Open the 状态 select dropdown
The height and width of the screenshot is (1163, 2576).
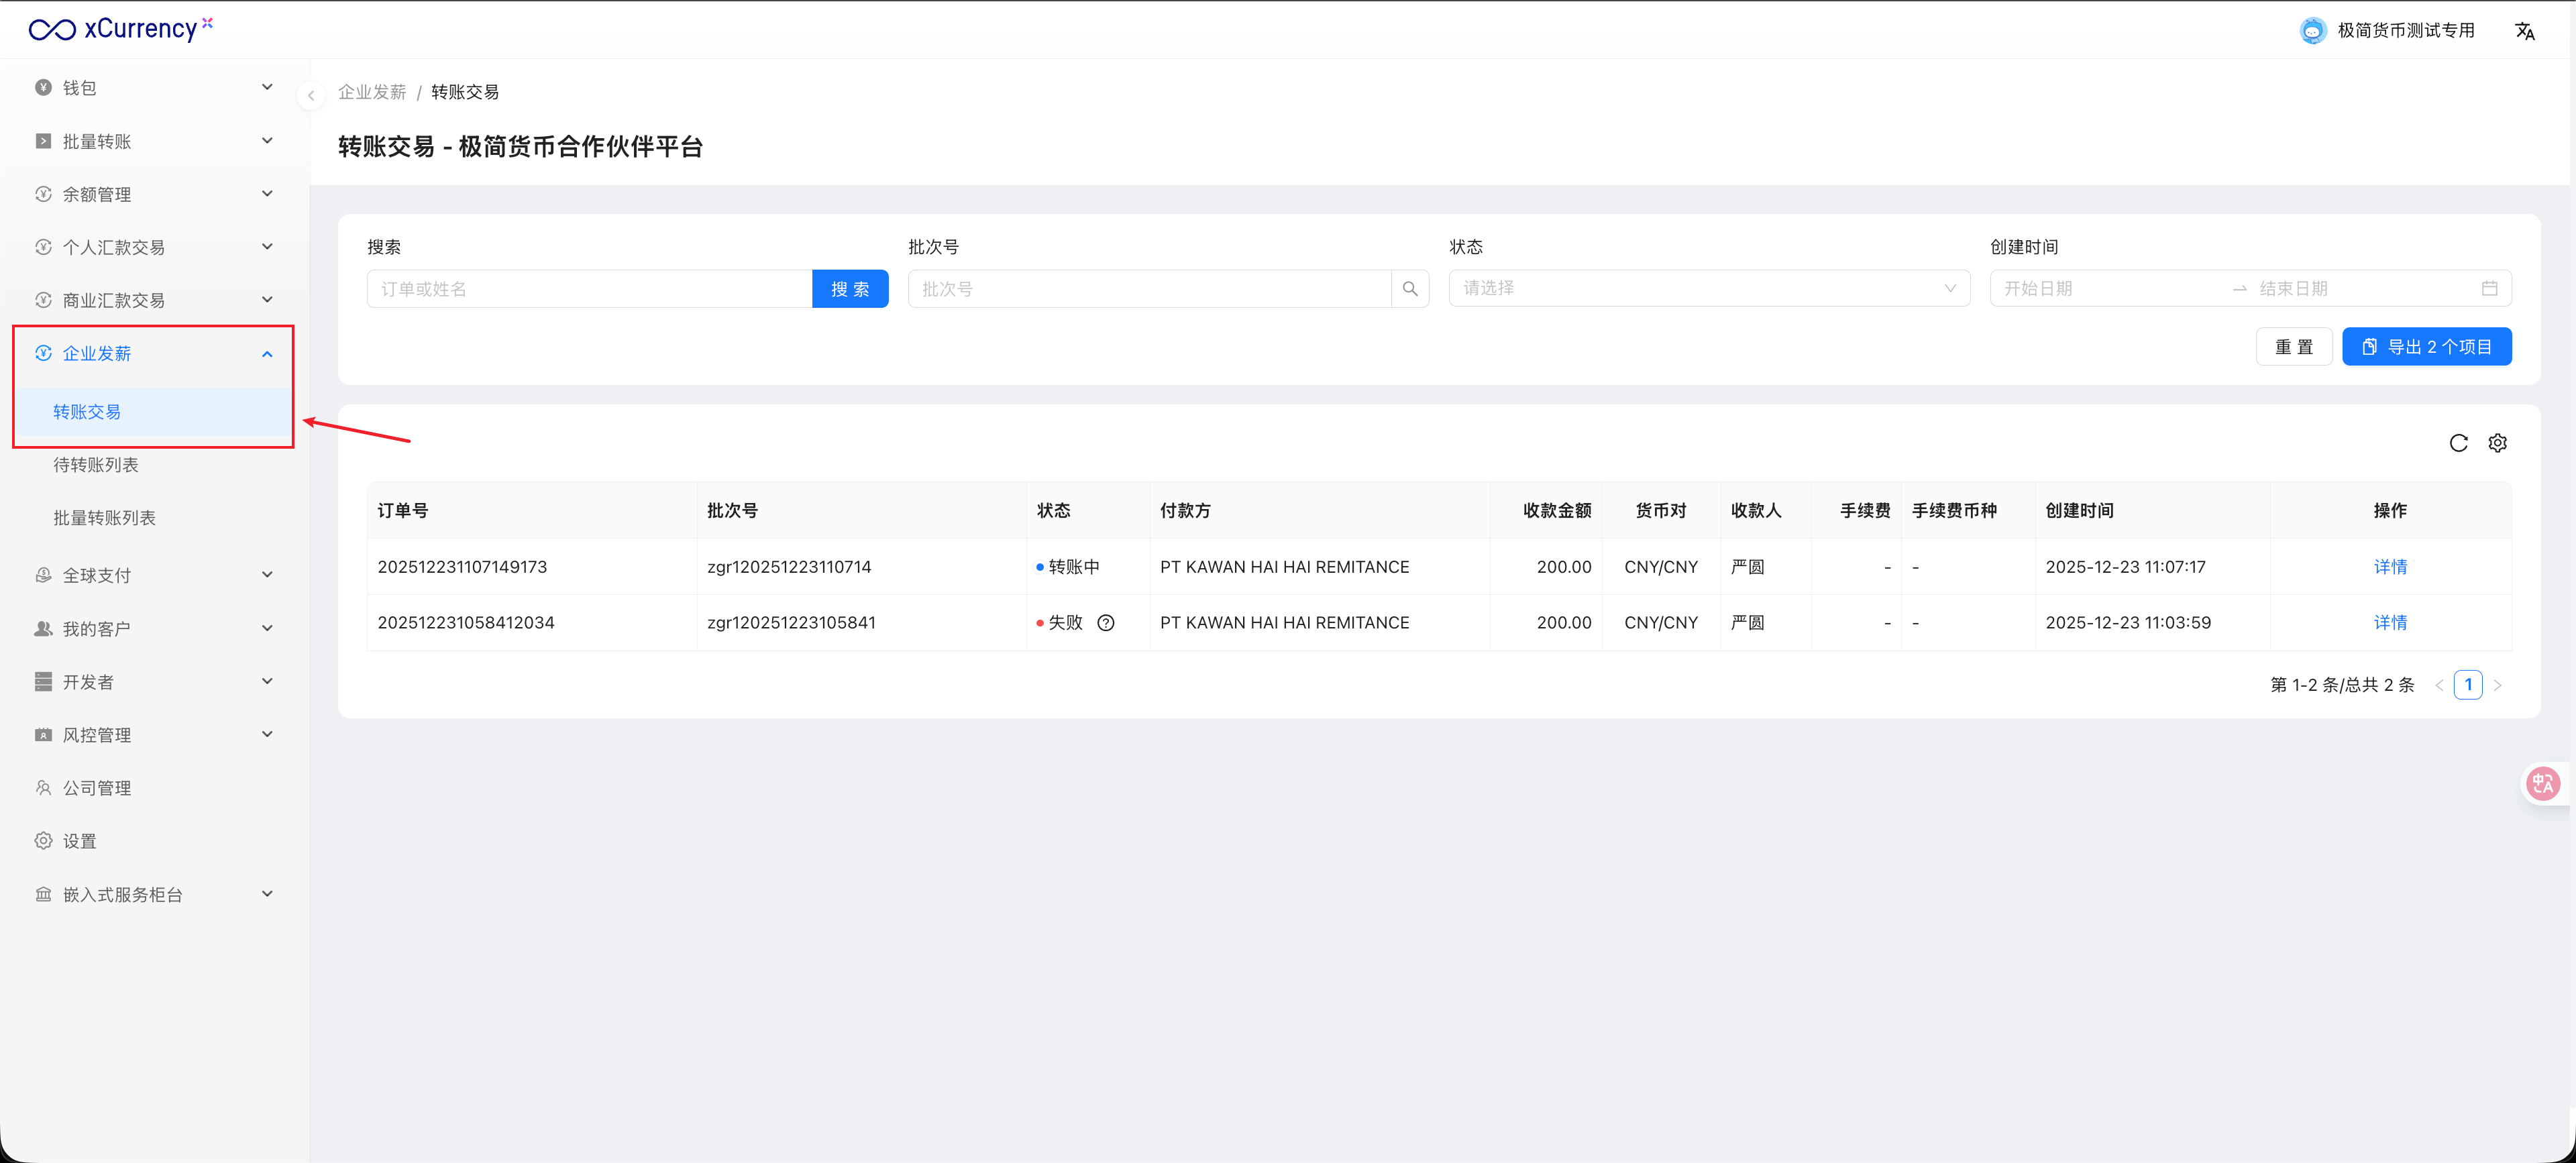pyautogui.click(x=1708, y=289)
